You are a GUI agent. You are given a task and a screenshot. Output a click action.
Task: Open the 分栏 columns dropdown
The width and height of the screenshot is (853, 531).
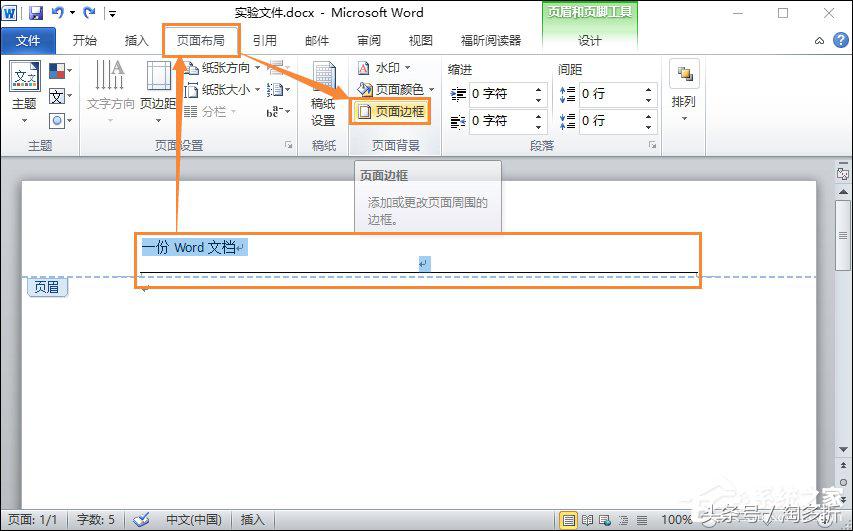tap(211, 112)
